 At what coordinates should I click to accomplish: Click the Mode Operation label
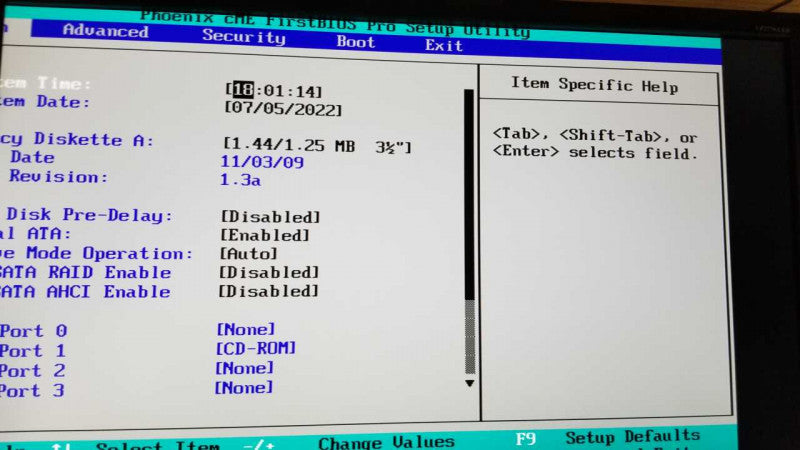[x=97, y=253]
